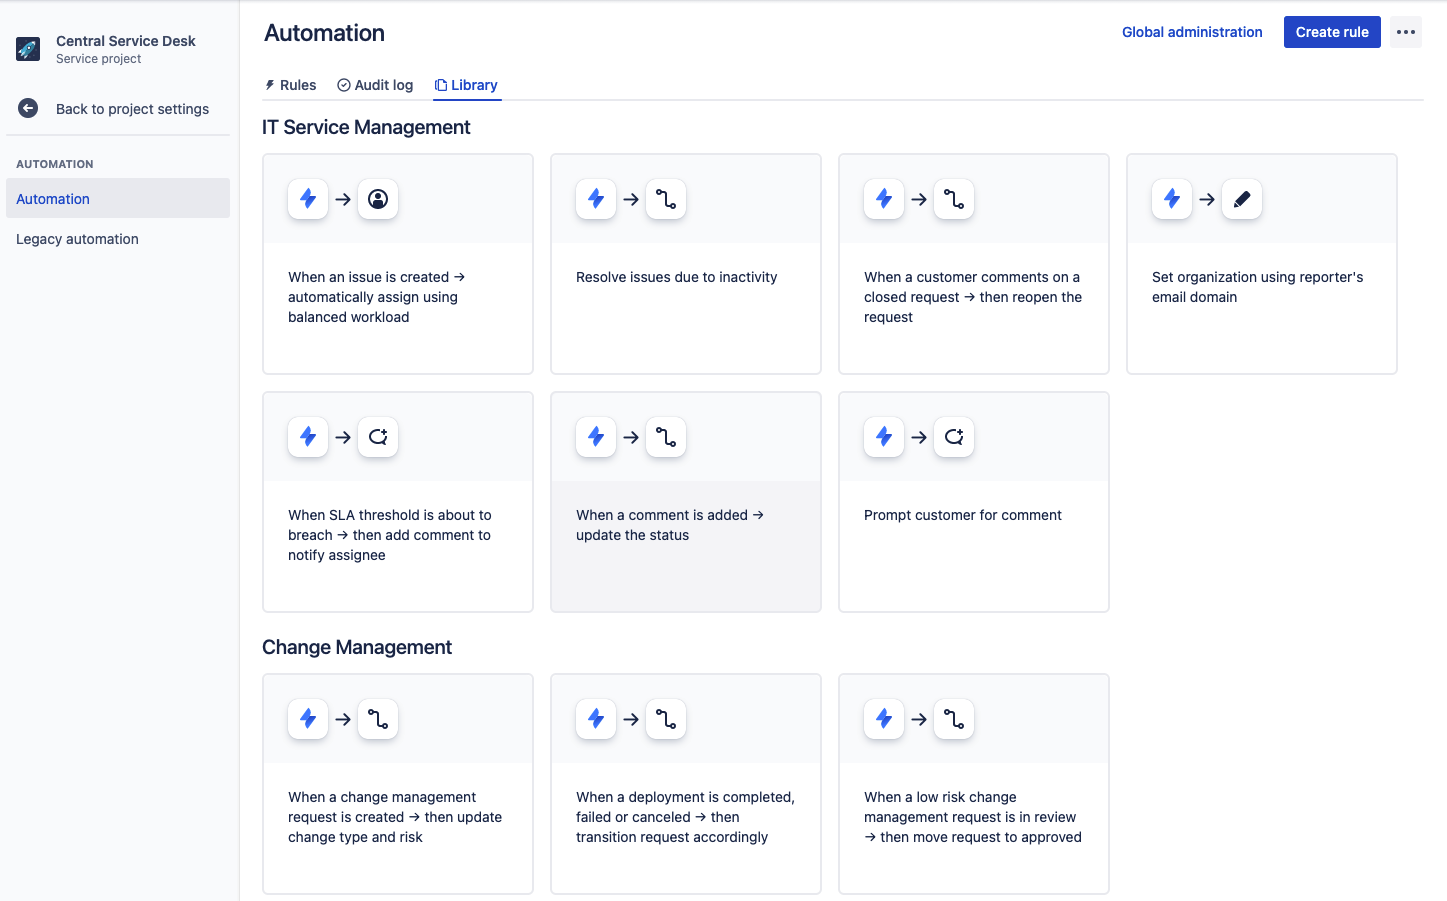Click the comment loop icon on Prompt customer card
The image size is (1447, 901).
pos(954,437)
